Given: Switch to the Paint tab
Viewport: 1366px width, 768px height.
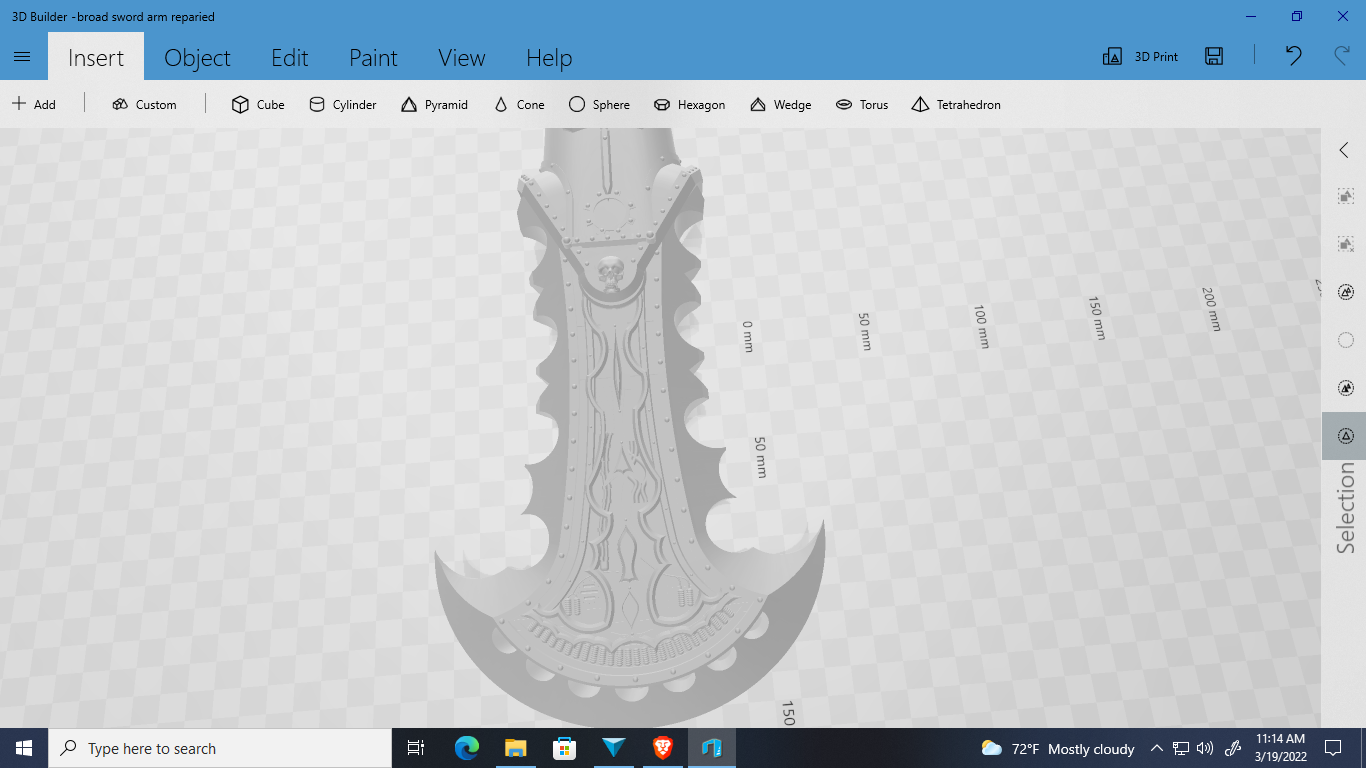Looking at the screenshot, I should coord(373,58).
